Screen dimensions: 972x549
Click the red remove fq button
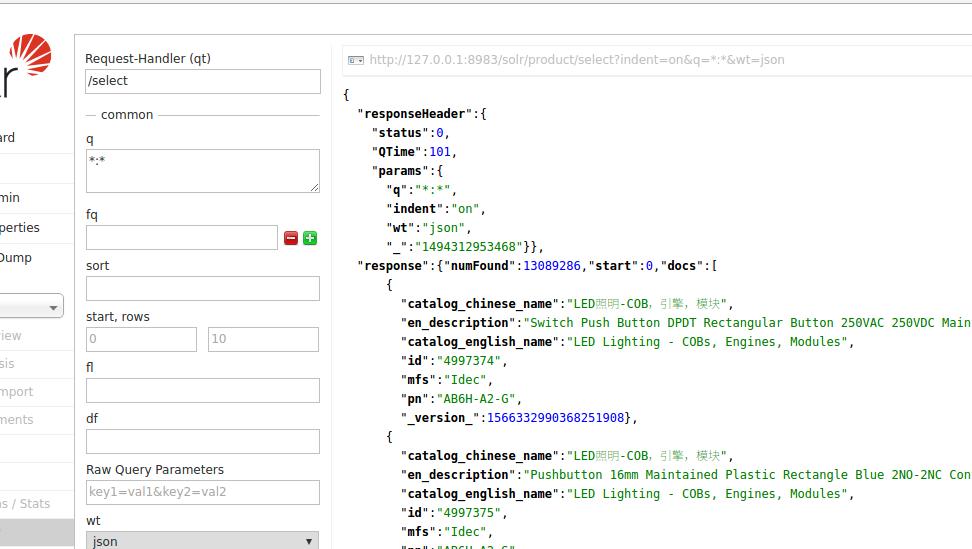291,238
